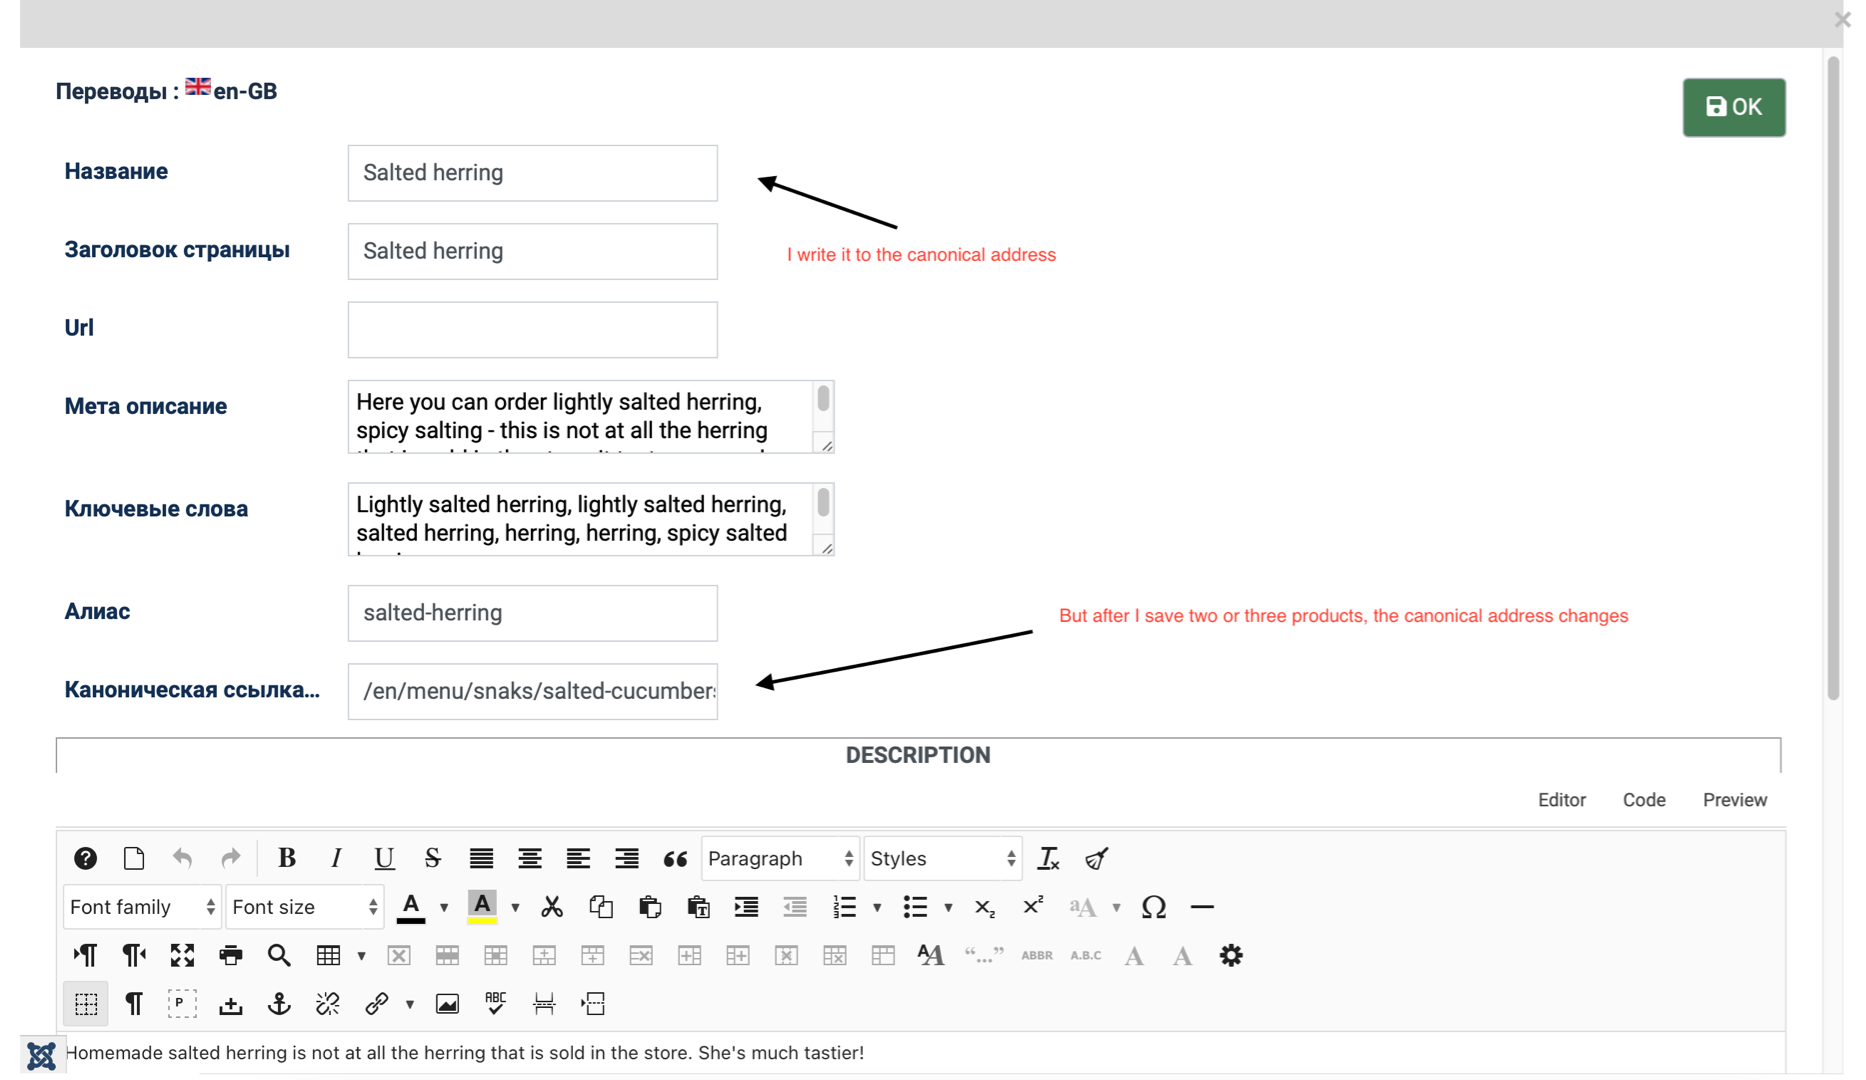
Task: Copy the selected content
Action: [x=601, y=907]
